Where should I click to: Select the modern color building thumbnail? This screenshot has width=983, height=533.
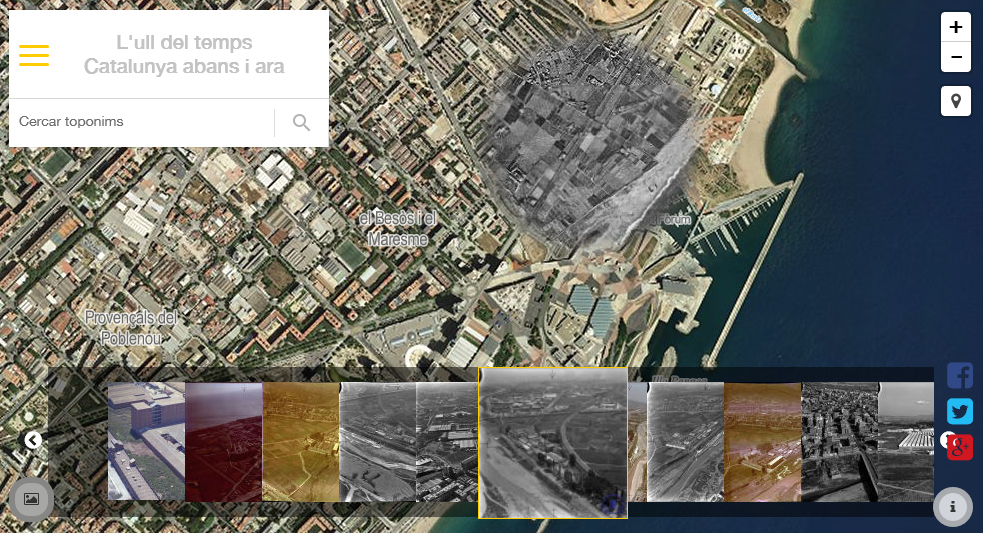pyautogui.click(x=146, y=441)
